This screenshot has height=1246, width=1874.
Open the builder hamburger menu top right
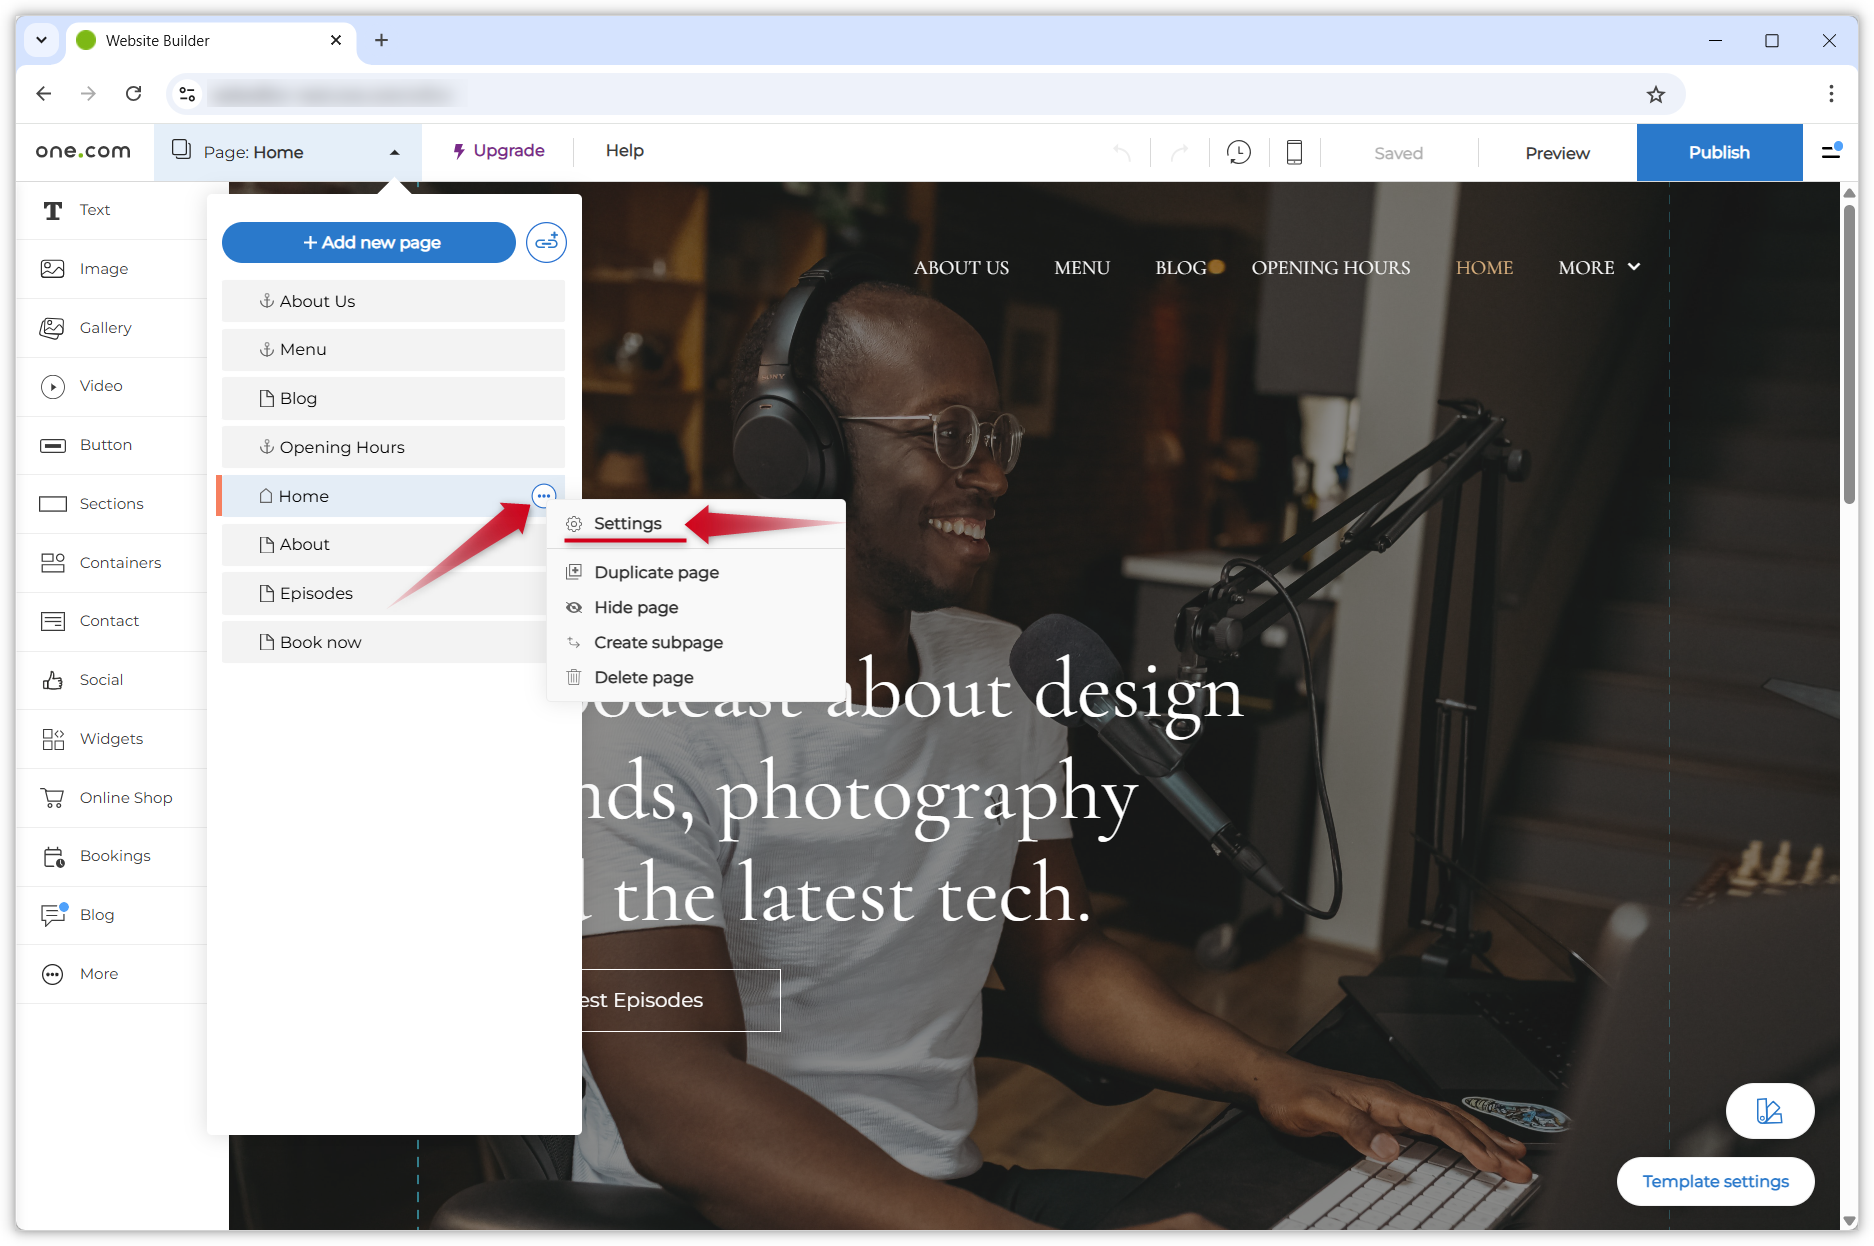[1833, 152]
